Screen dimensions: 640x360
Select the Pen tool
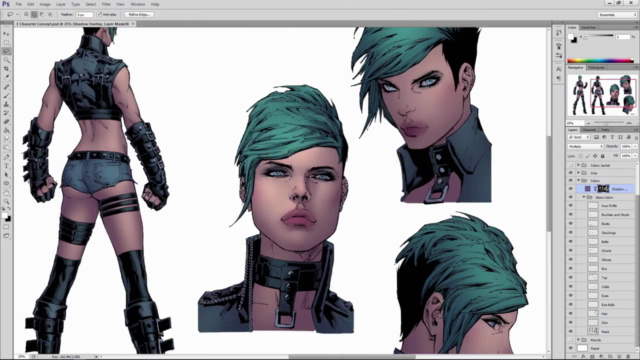[6, 158]
